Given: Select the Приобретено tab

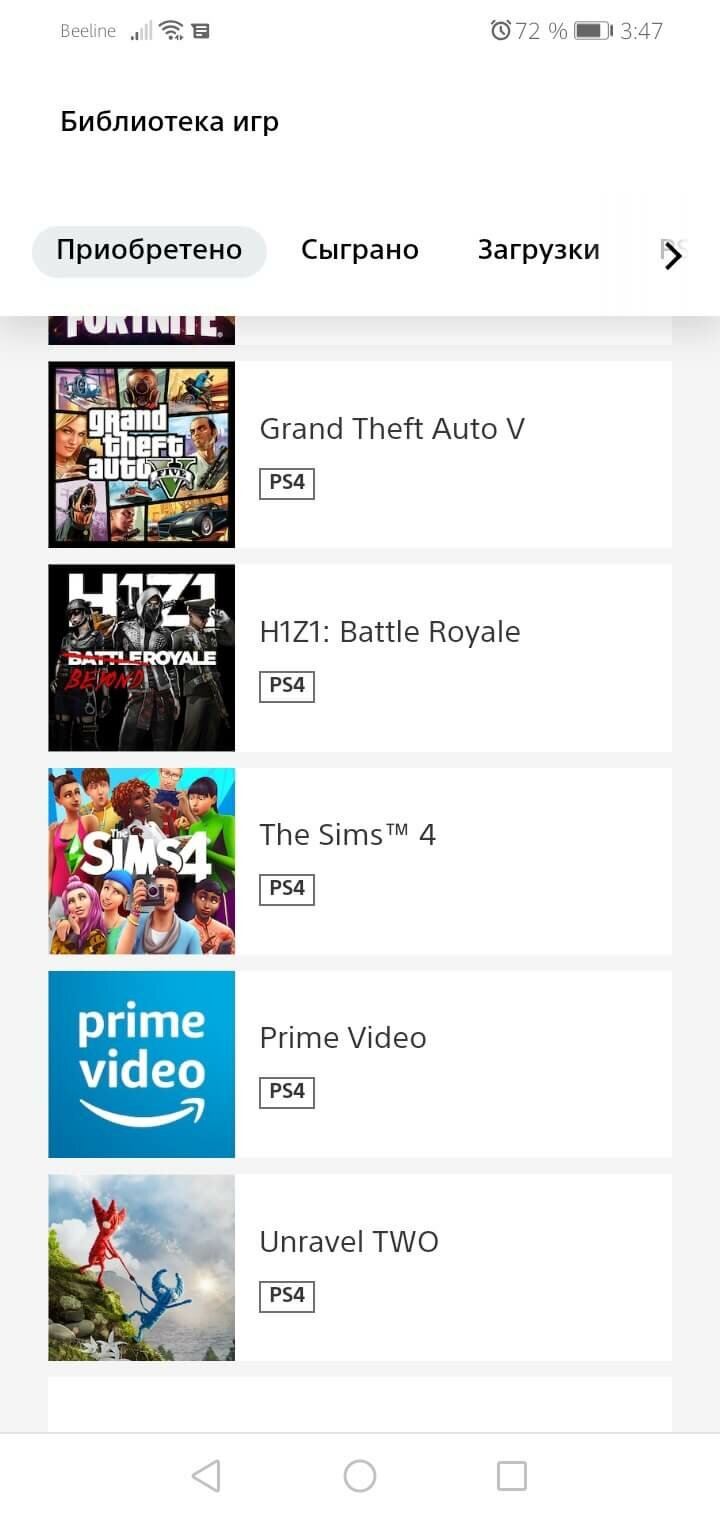Looking at the screenshot, I should pos(149,250).
